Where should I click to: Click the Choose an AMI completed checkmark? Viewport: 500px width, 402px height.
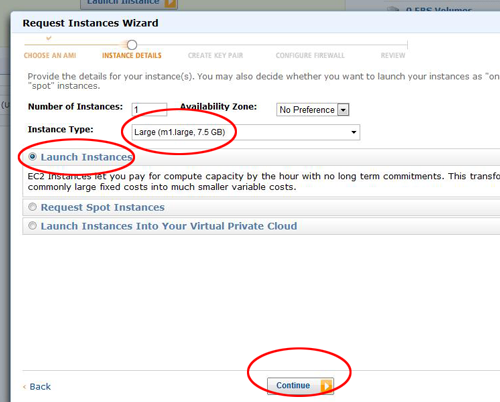(x=49, y=38)
